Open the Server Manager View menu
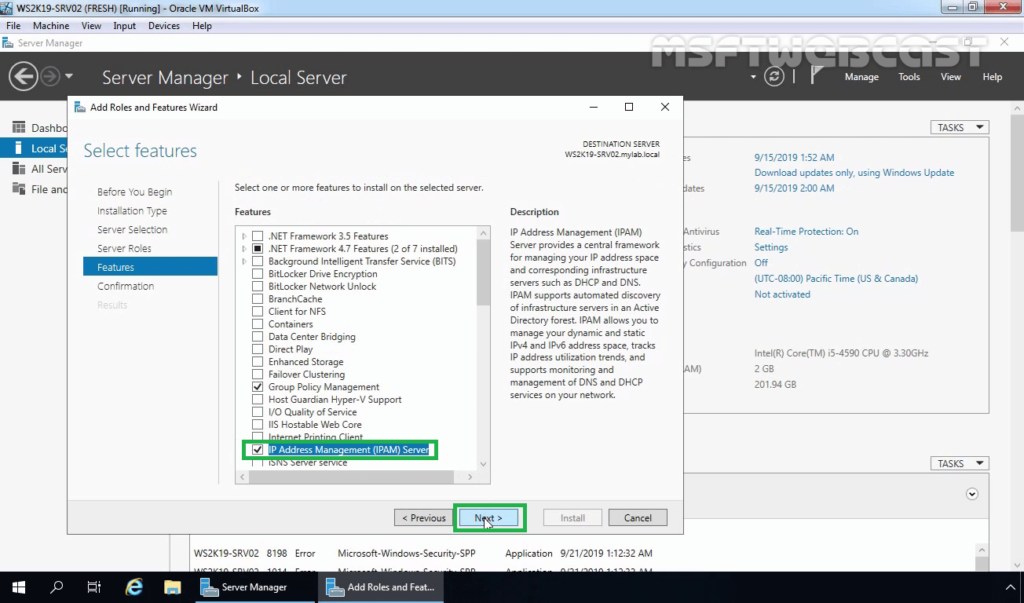 [950, 77]
